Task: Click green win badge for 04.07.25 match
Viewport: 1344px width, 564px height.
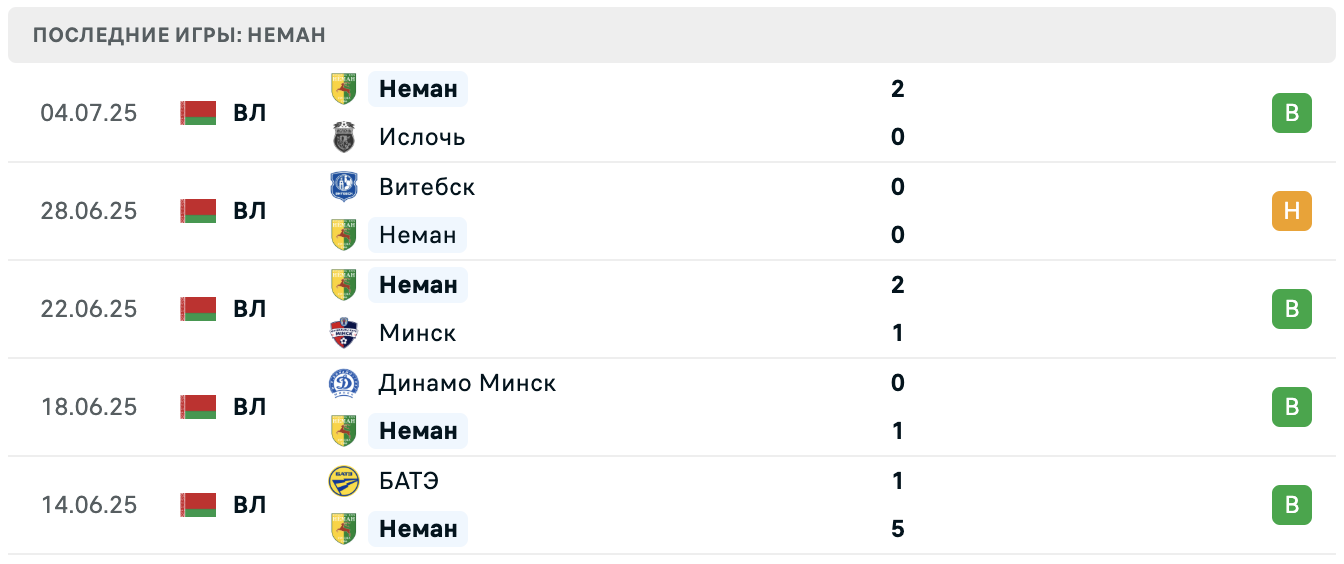Action: click(x=1291, y=113)
